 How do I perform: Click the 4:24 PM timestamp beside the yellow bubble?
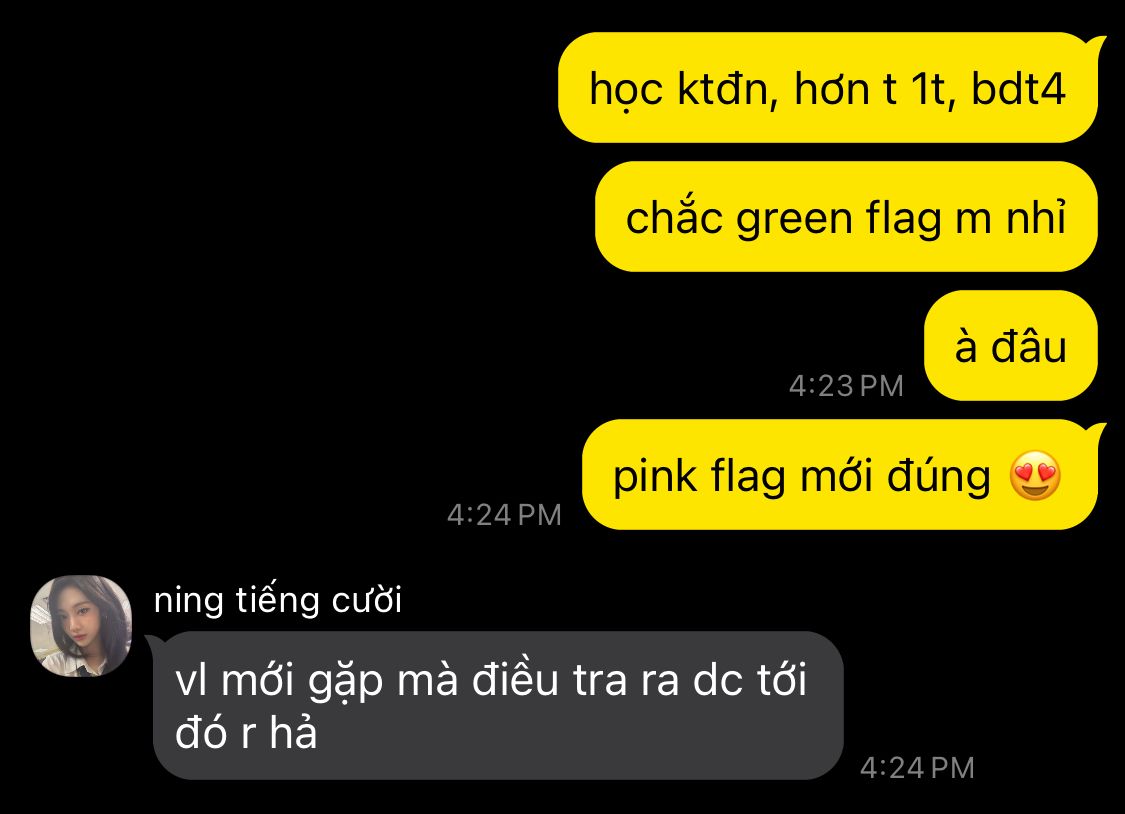coord(504,515)
